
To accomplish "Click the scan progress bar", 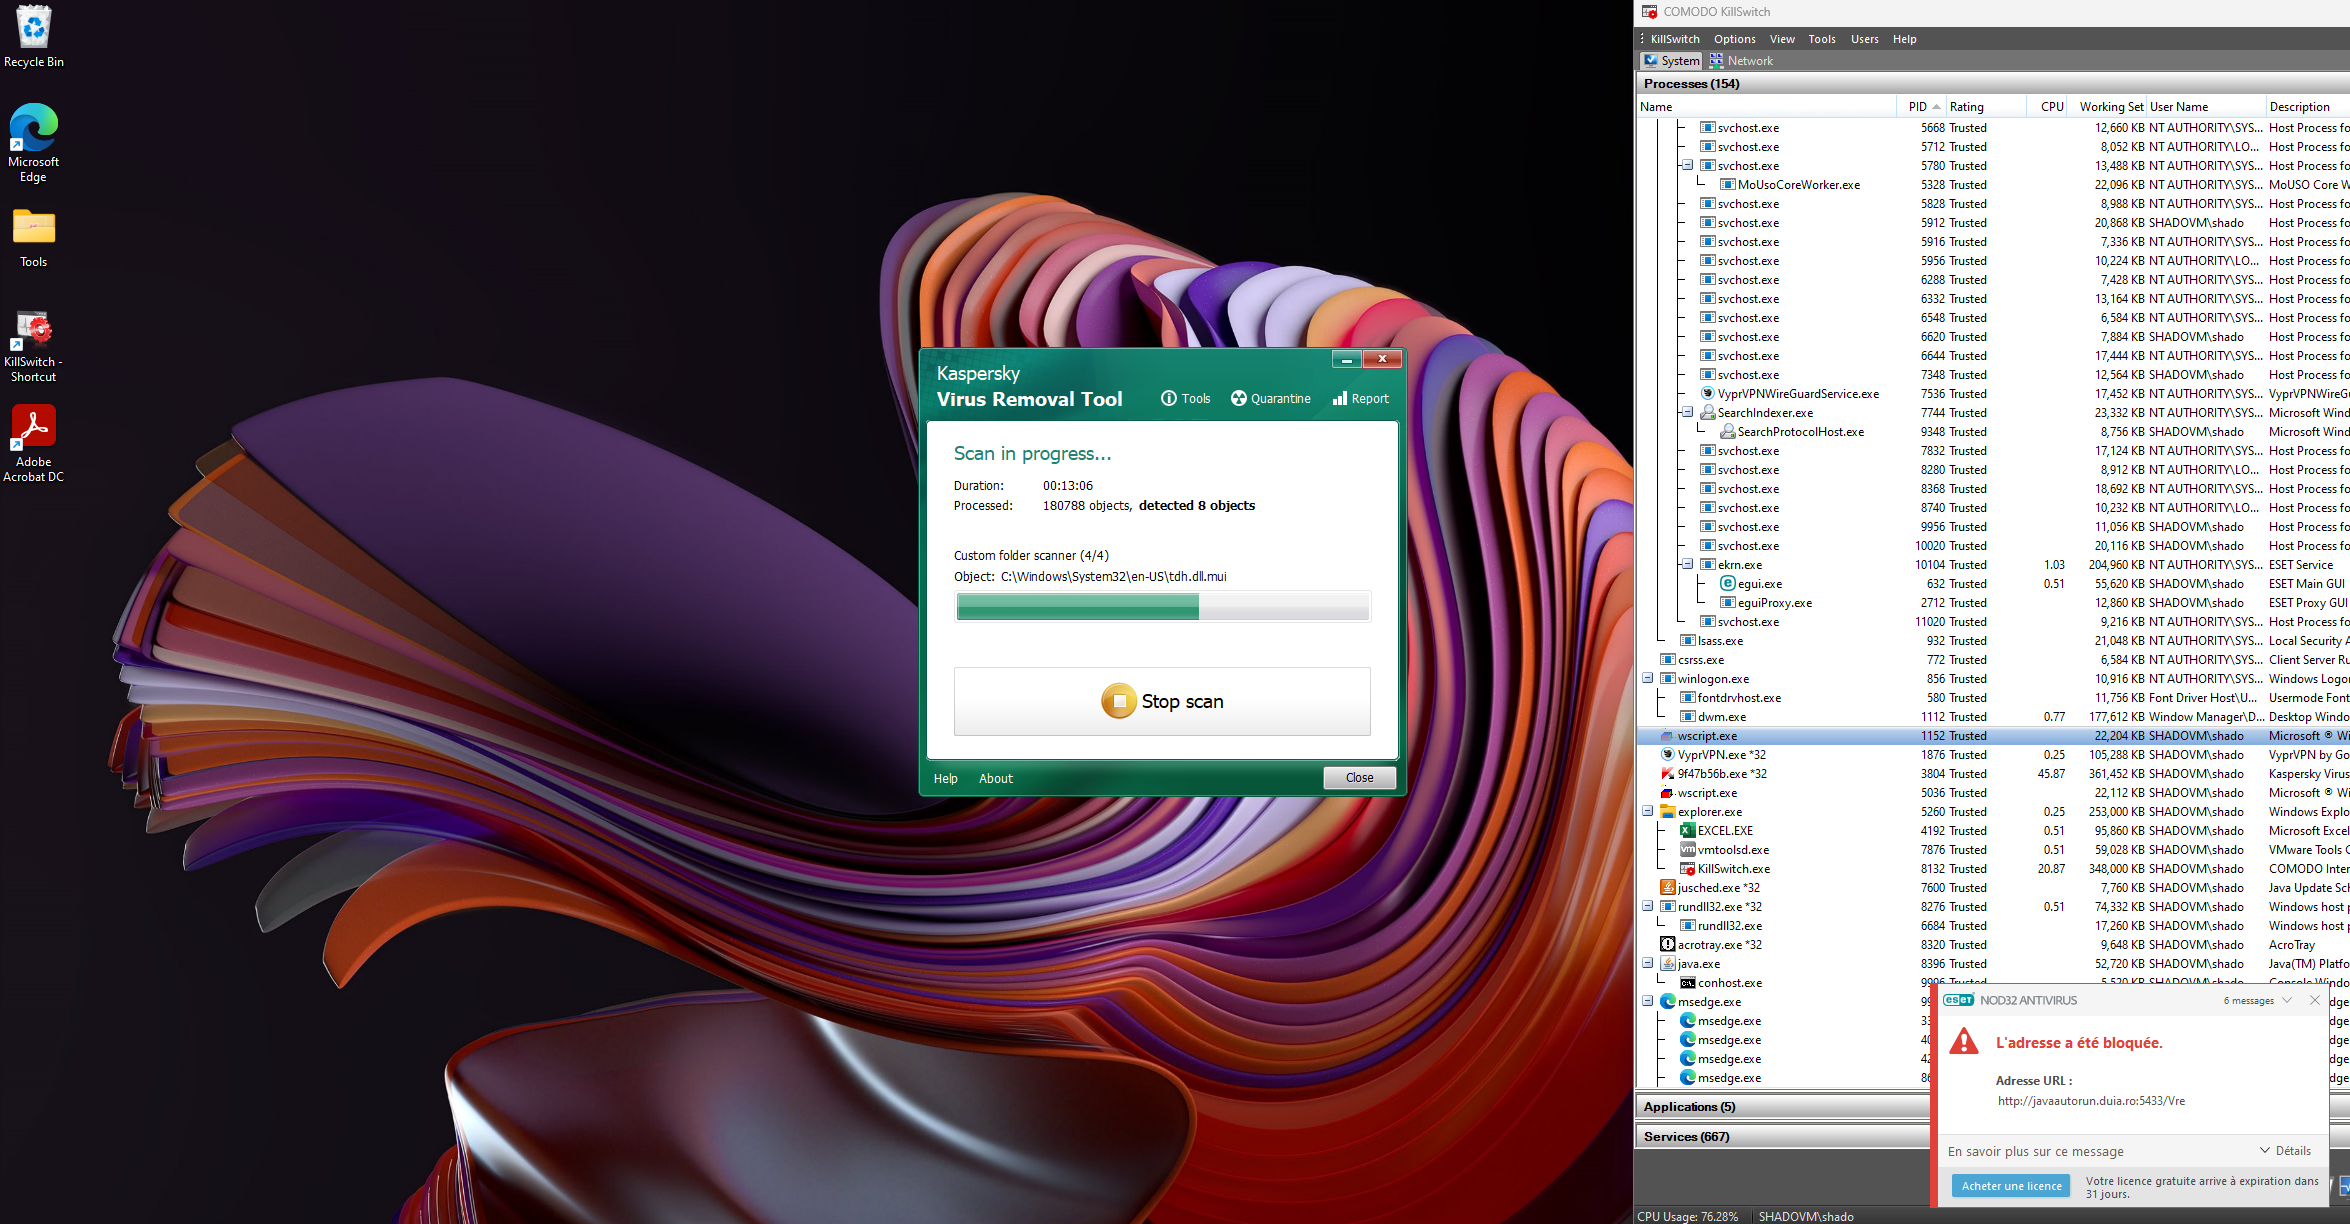I will click(1162, 607).
